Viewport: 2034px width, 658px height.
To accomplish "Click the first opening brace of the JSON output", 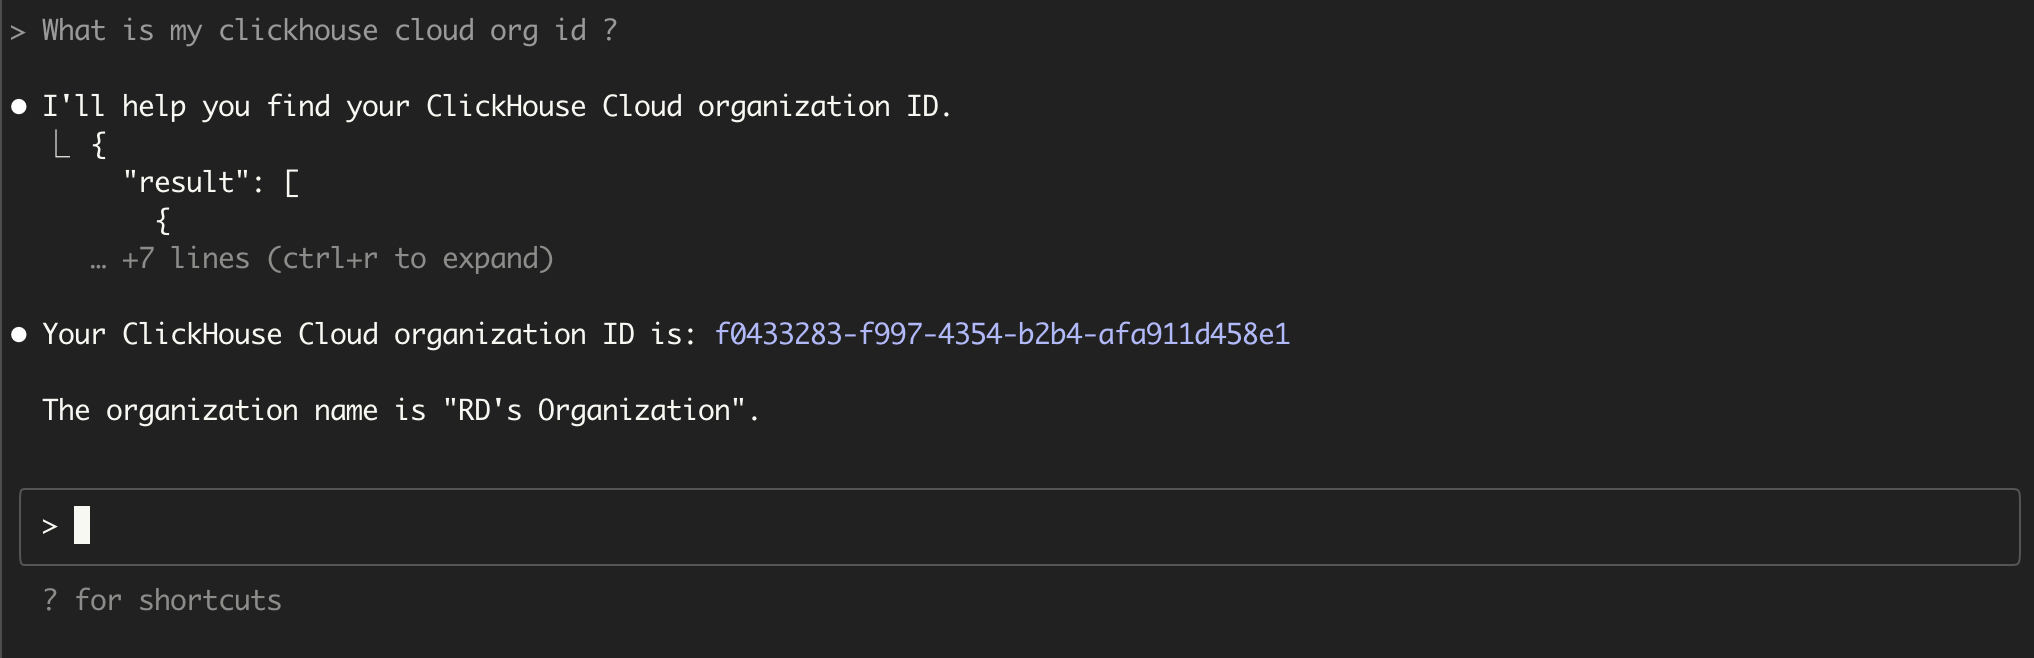I will click(99, 146).
